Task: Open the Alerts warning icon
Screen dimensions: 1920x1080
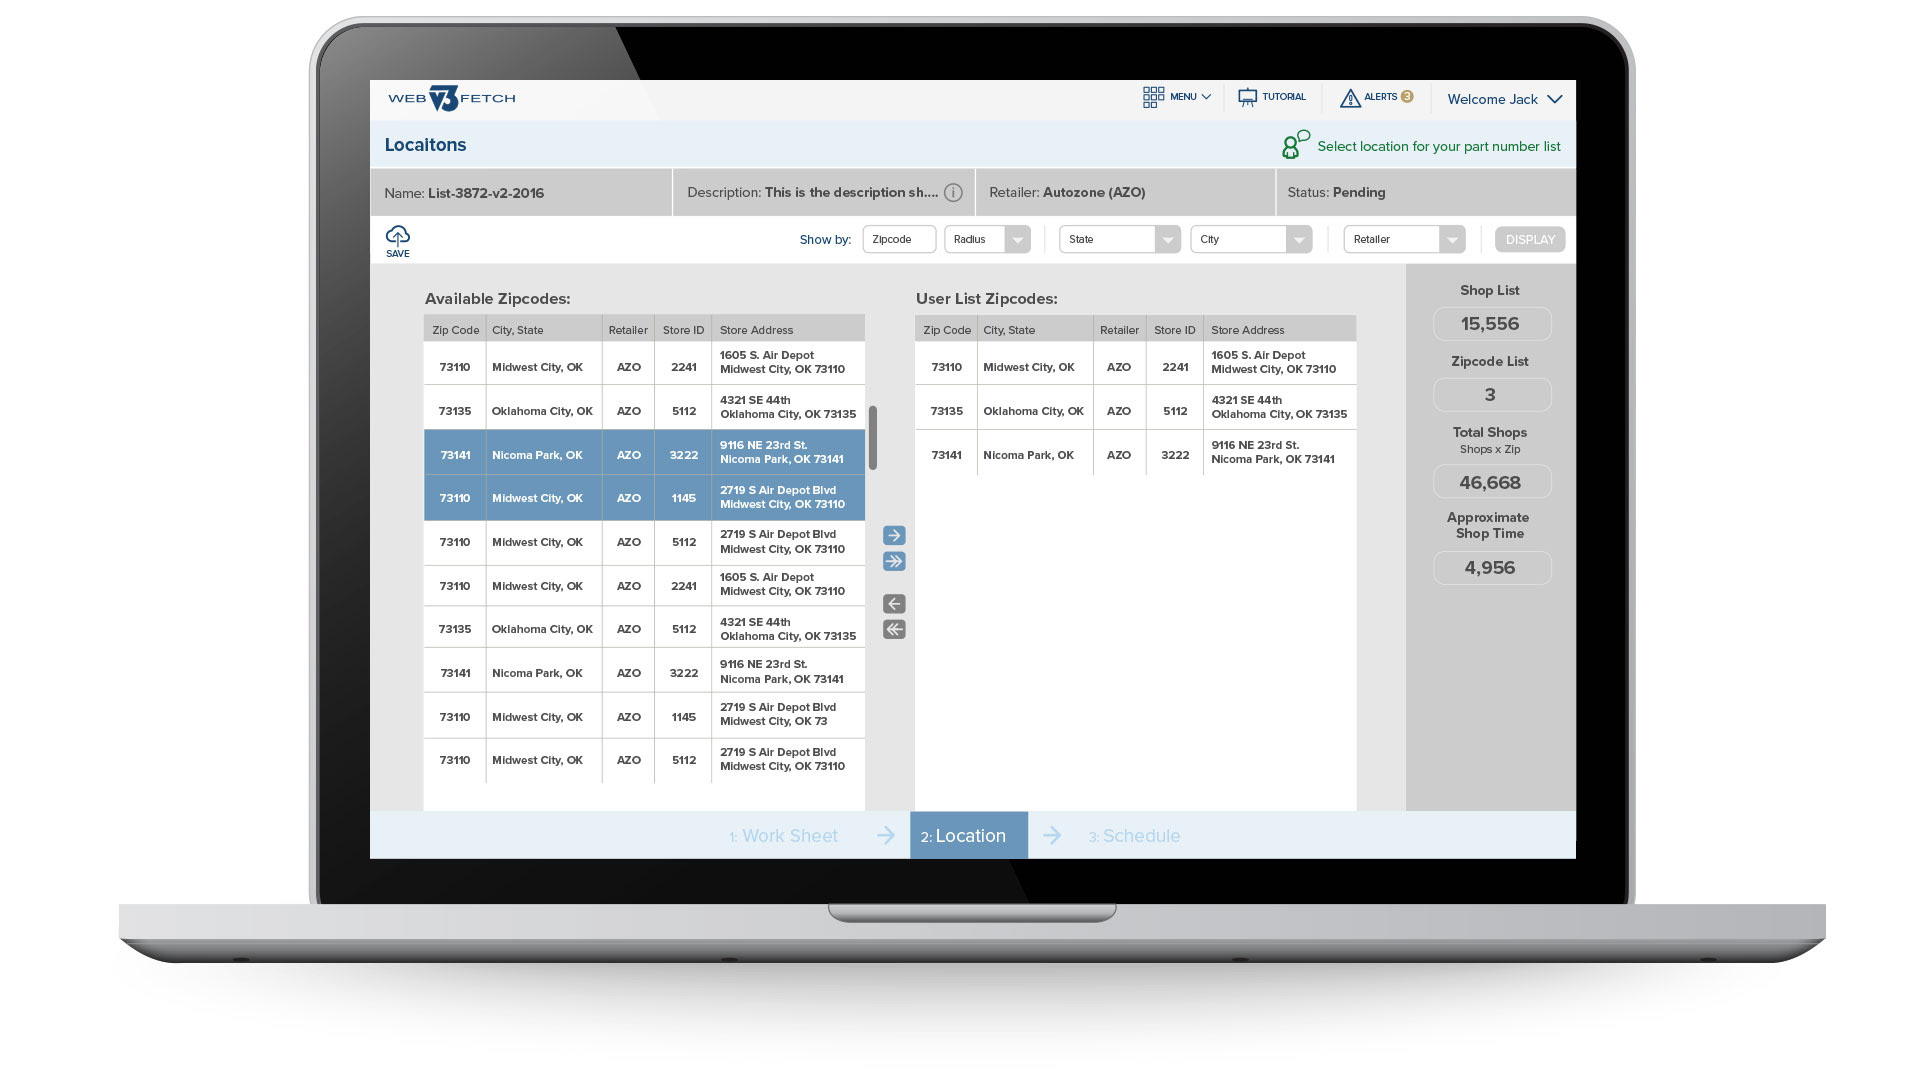Action: (1350, 98)
